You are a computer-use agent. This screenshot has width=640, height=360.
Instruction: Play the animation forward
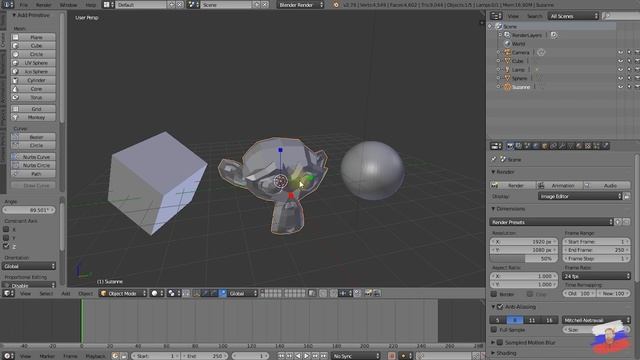(x=307, y=356)
